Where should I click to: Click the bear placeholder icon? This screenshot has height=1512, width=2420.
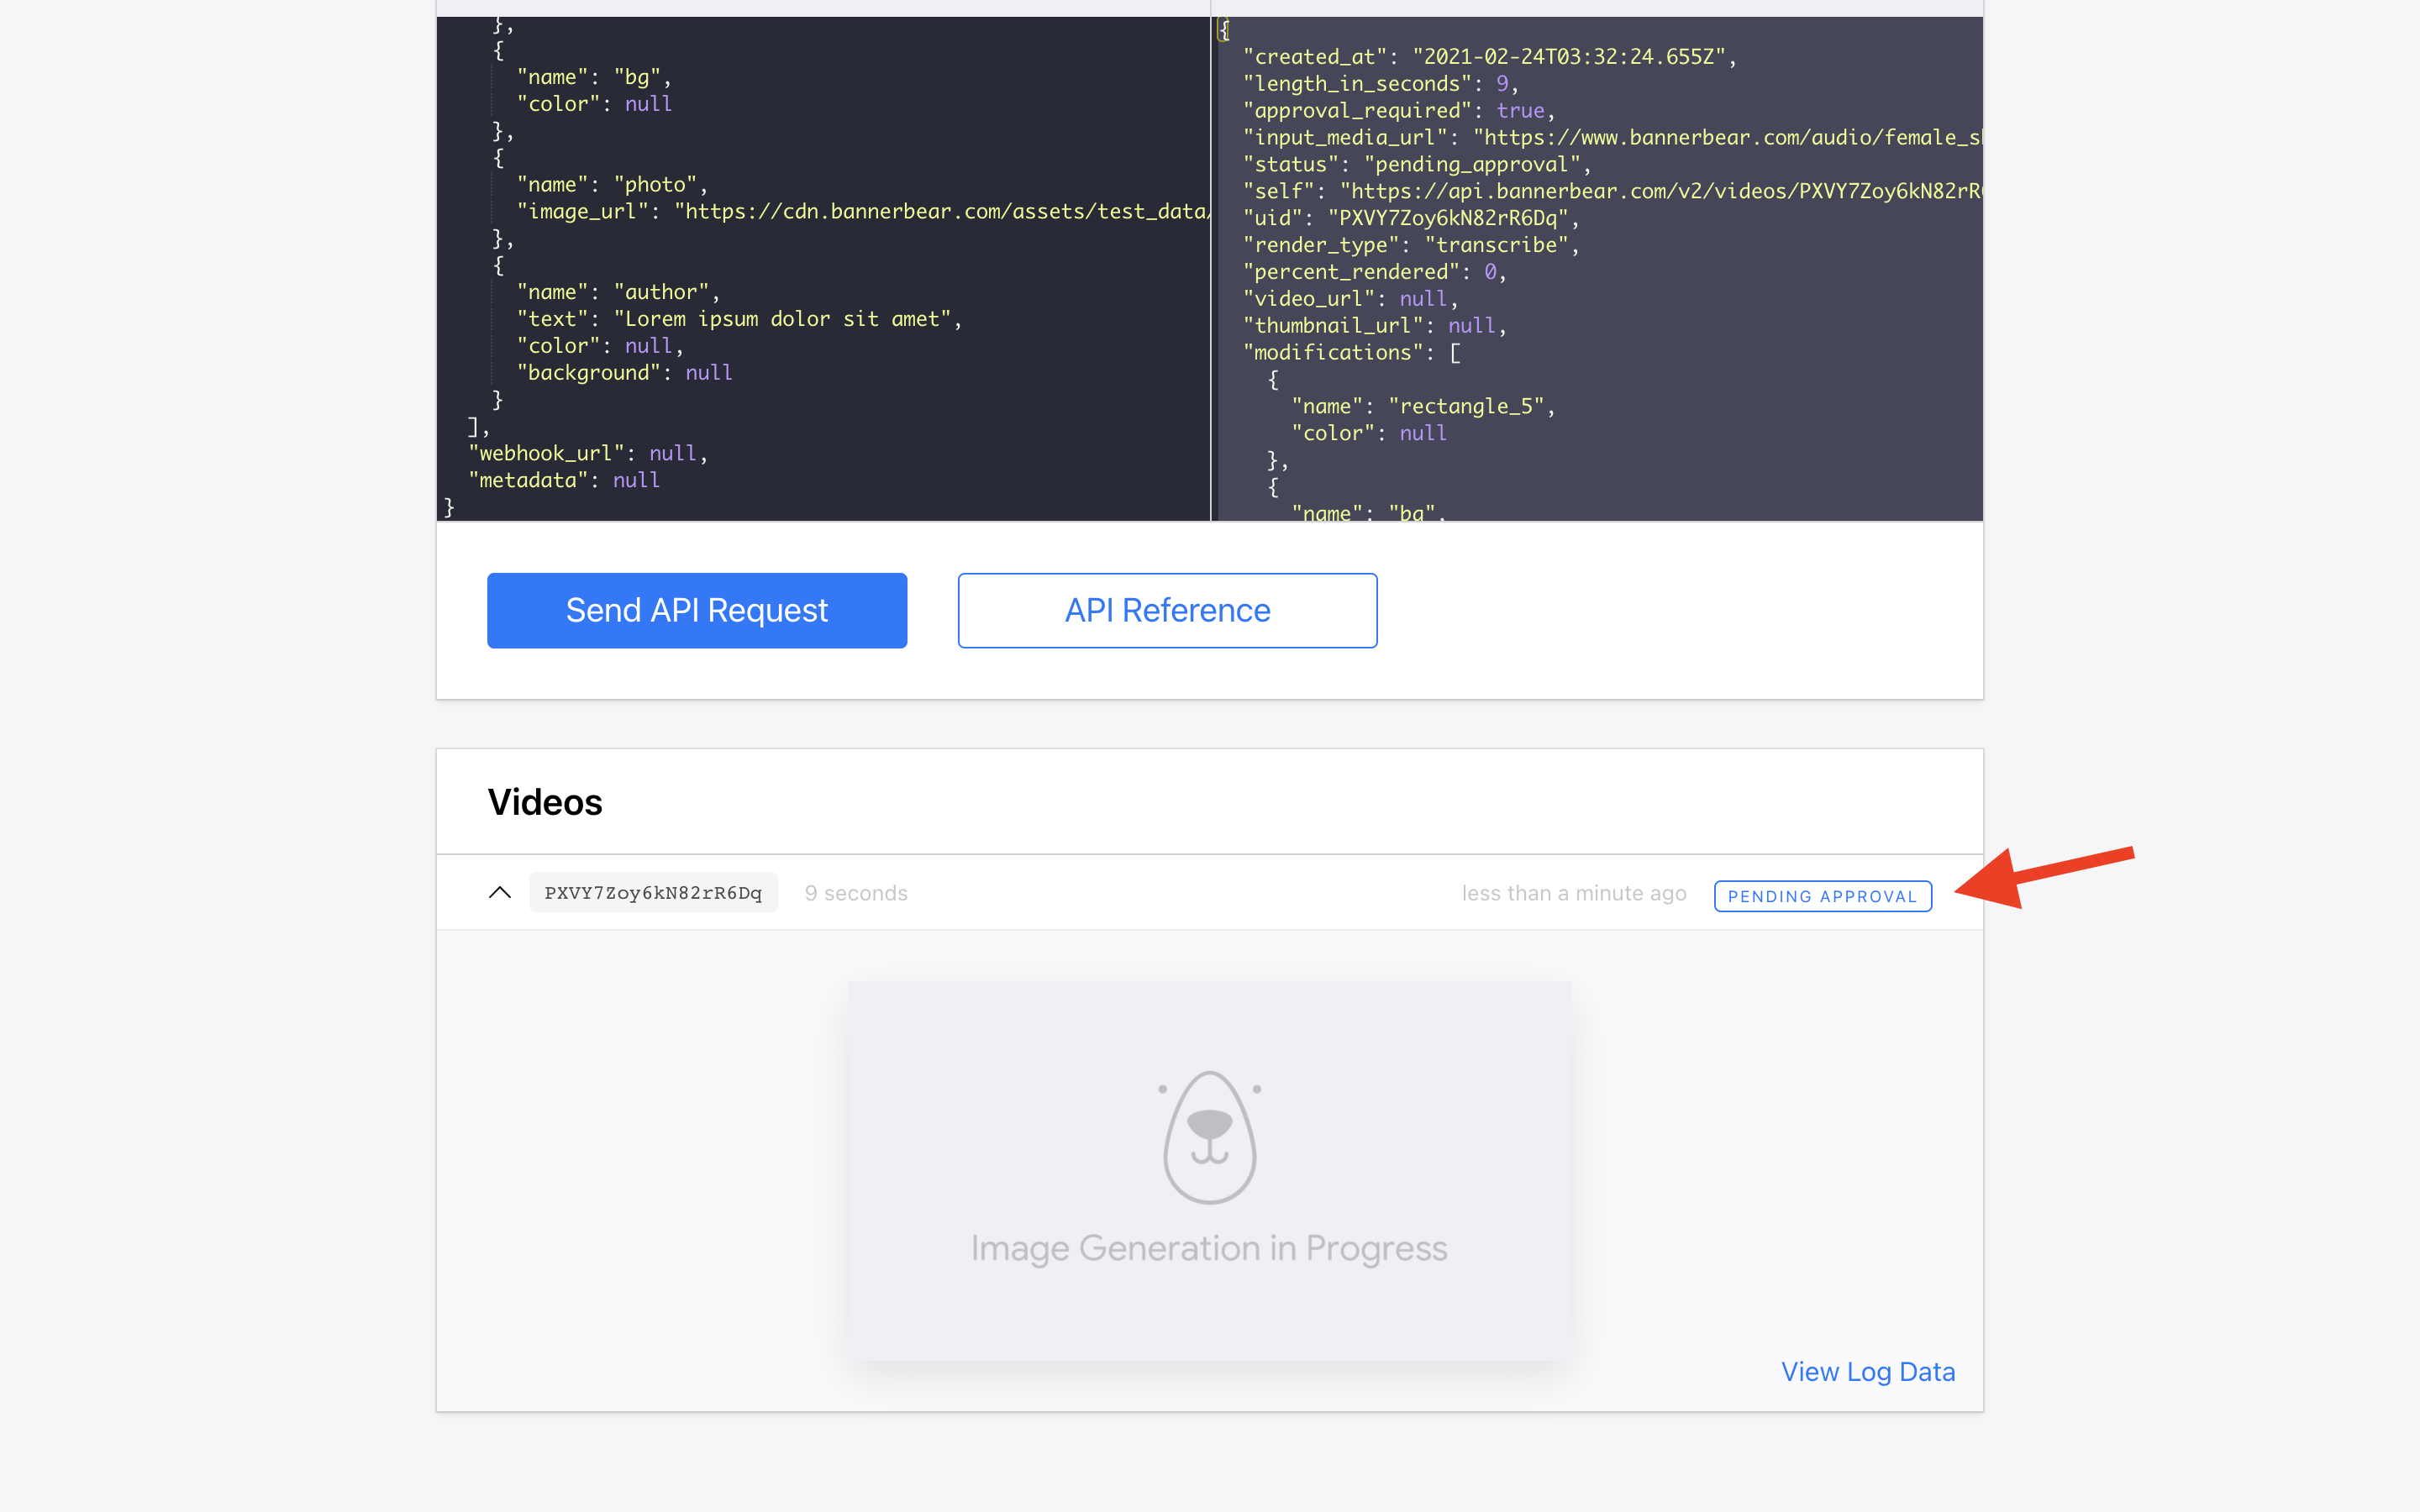tap(1209, 1137)
